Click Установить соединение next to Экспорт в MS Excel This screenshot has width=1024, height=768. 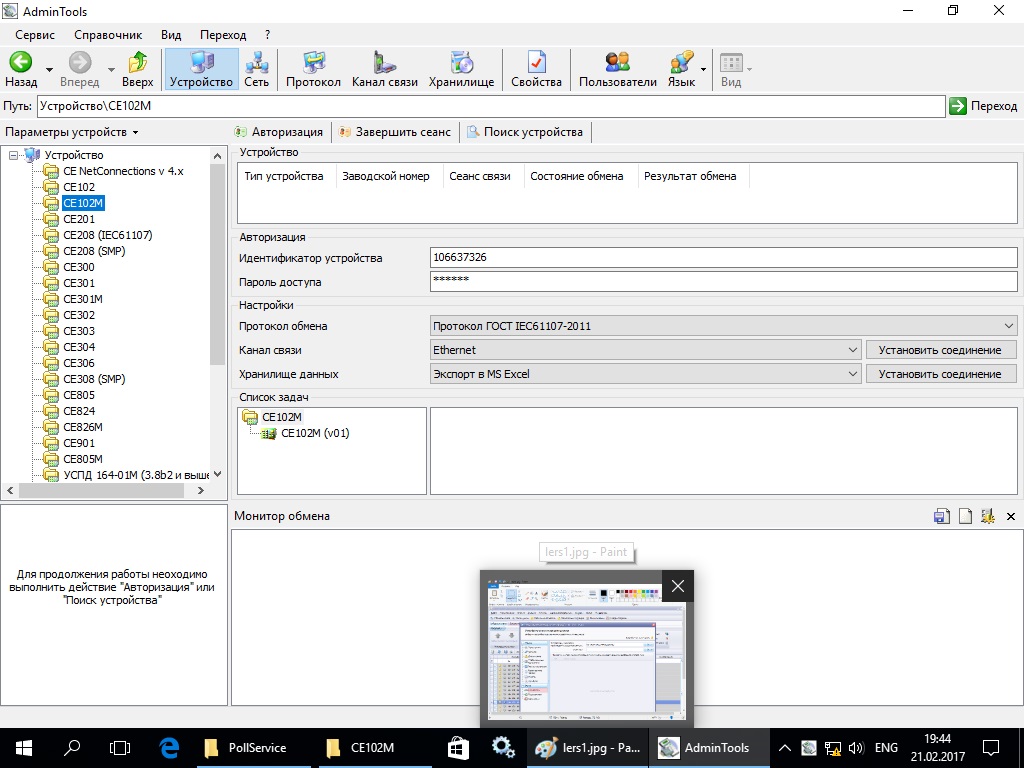940,374
